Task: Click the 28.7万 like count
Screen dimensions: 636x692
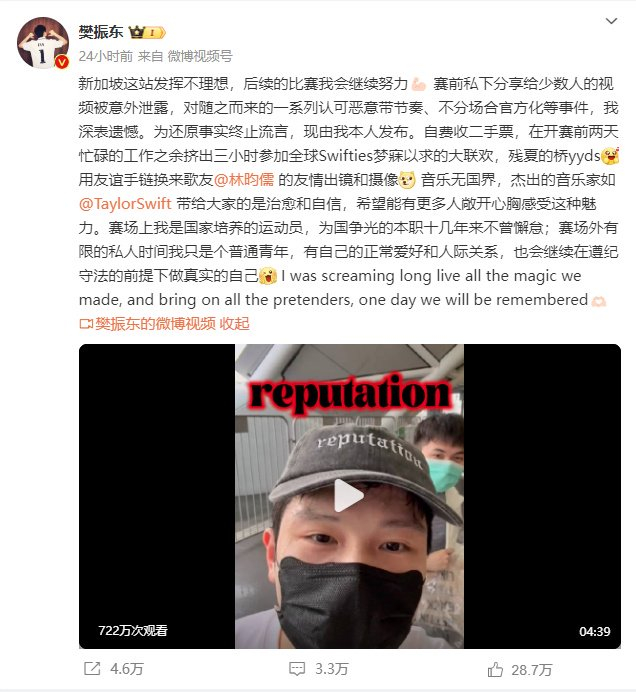Action: click(x=532, y=670)
